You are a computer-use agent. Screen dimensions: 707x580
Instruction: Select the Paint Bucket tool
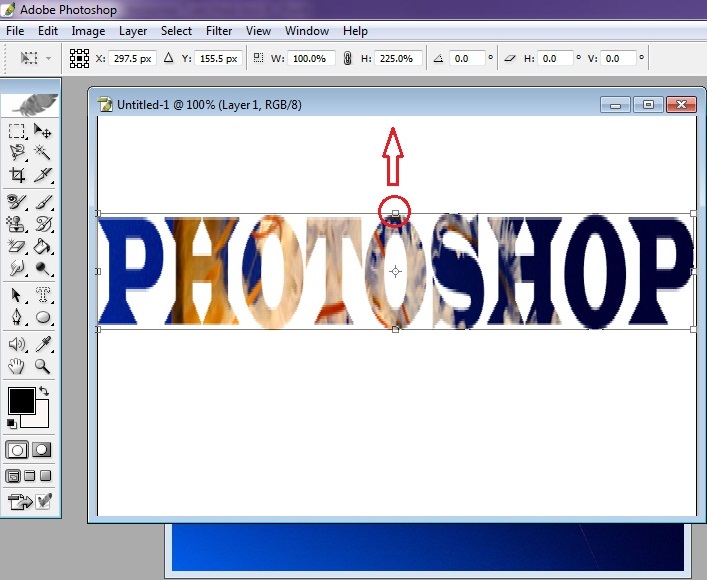43,246
